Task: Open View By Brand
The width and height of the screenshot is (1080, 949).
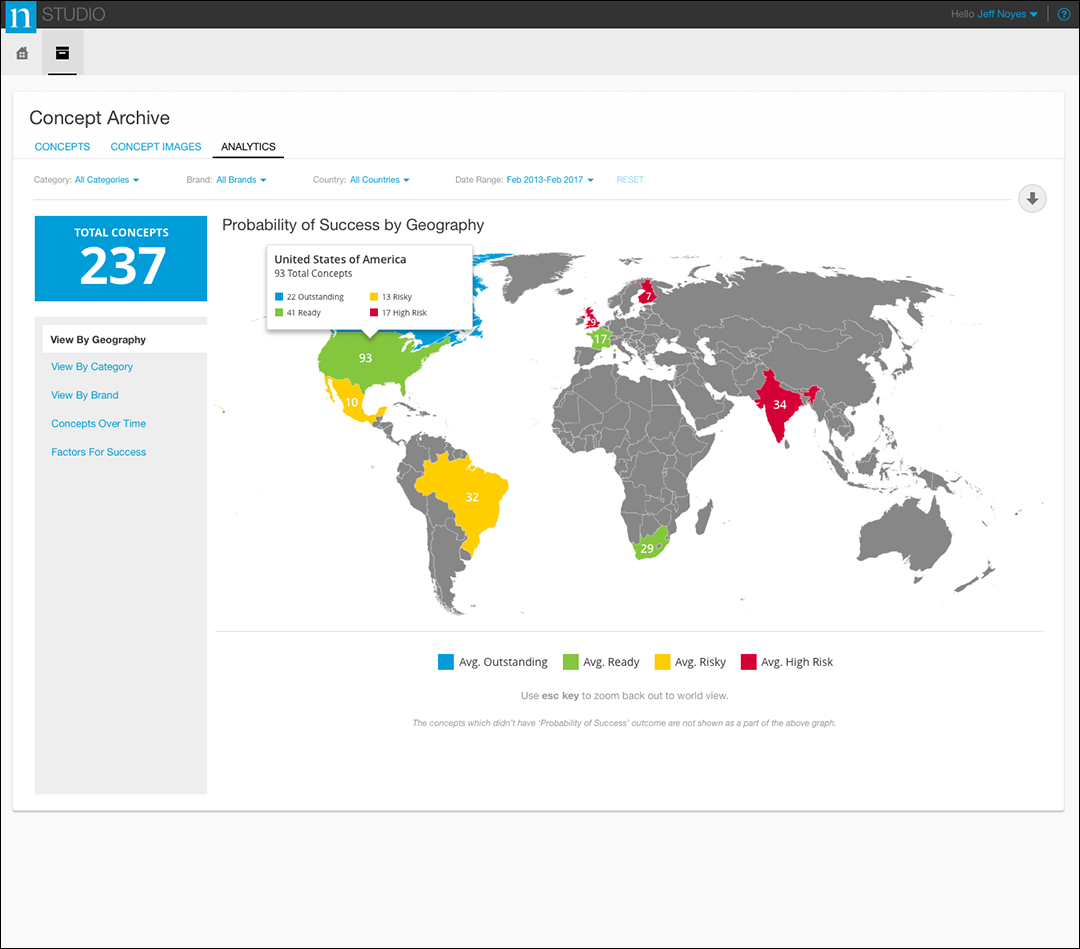Action: point(85,395)
